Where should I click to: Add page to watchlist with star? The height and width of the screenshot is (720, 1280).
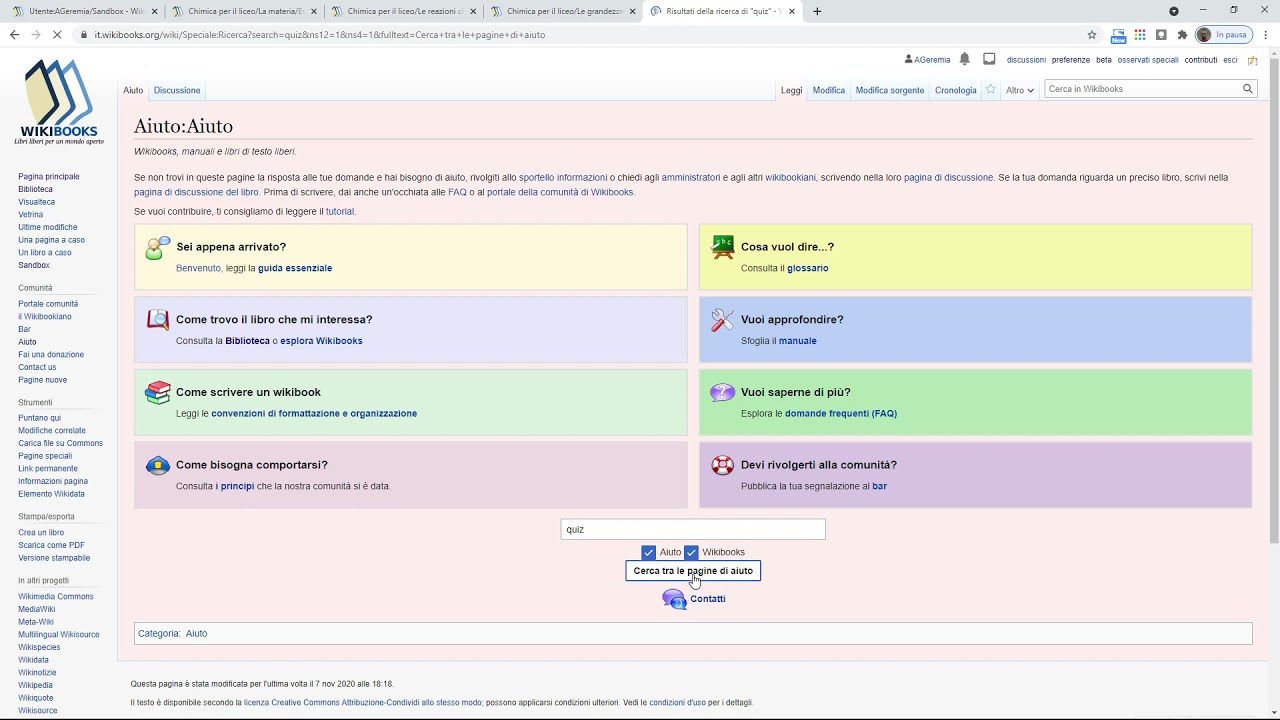tap(990, 89)
